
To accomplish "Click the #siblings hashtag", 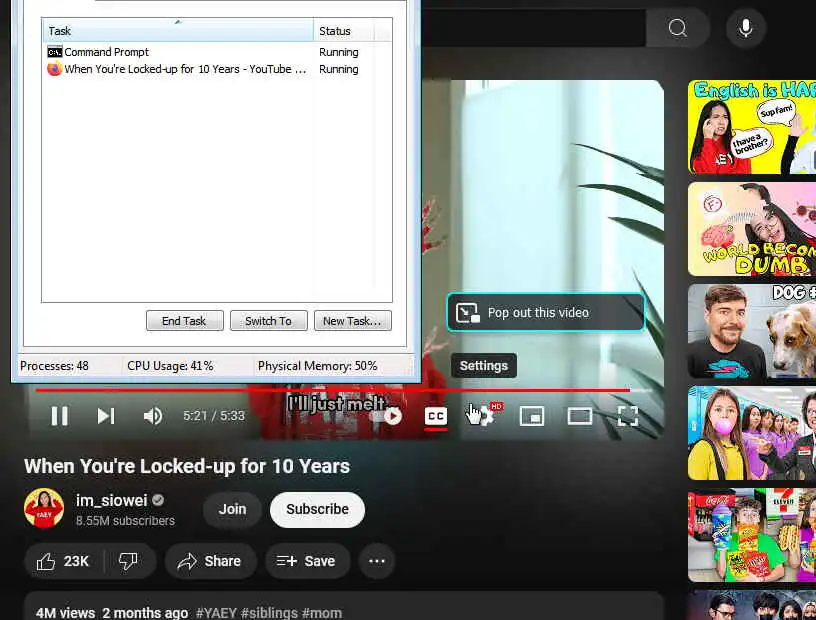I will [x=269, y=613].
